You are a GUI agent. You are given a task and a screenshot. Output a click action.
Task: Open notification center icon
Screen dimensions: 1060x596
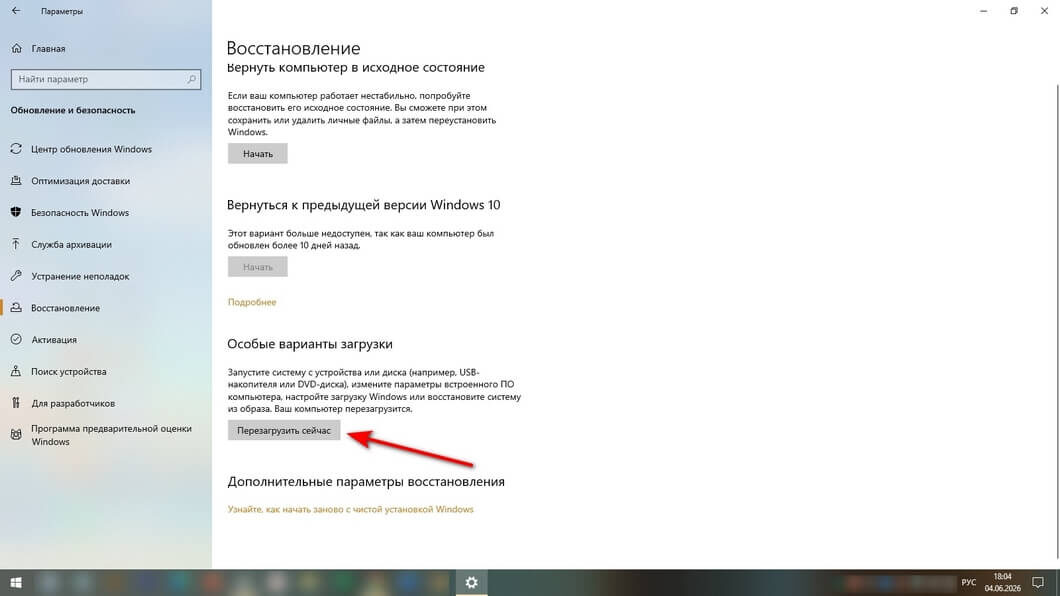coord(1038,582)
